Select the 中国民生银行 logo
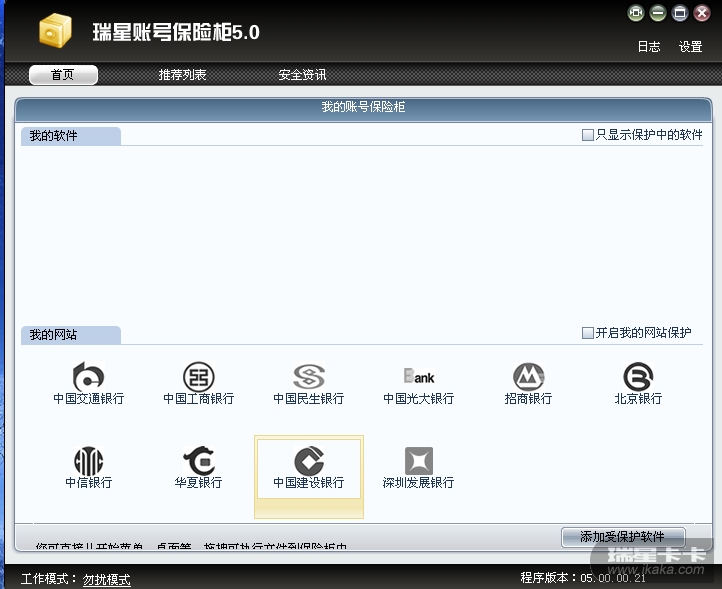Screen dimensions: 722x589 click(x=309, y=376)
